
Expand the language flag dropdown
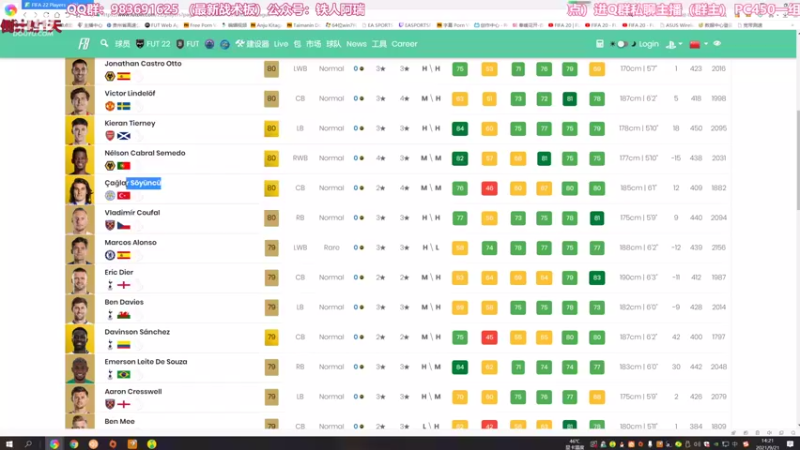tap(698, 44)
